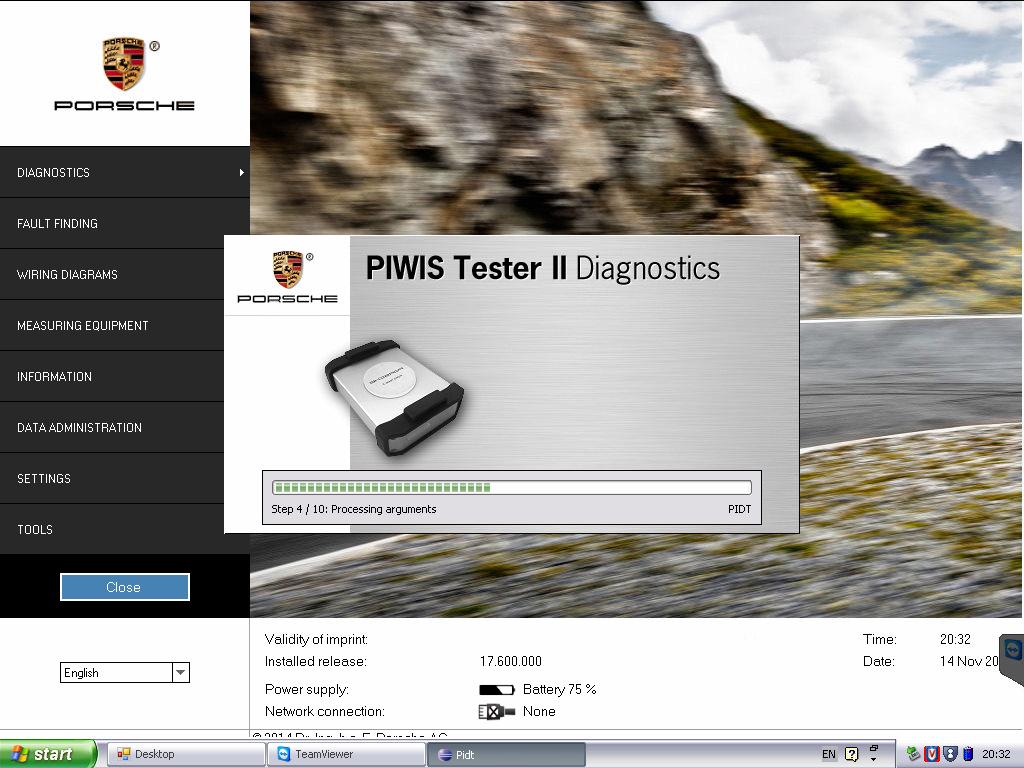Click the PIWIS tester device image
The width and height of the screenshot is (1024, 768).
pyautogui.click(x=394, y=396)
